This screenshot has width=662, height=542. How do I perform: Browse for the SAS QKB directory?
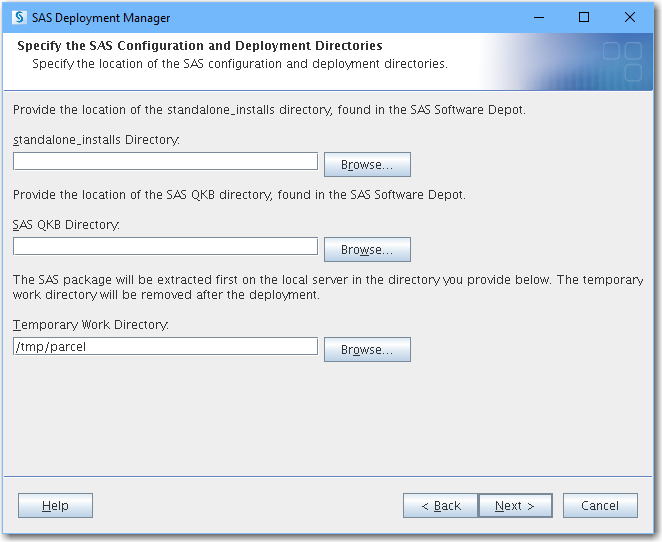(367, 250)
